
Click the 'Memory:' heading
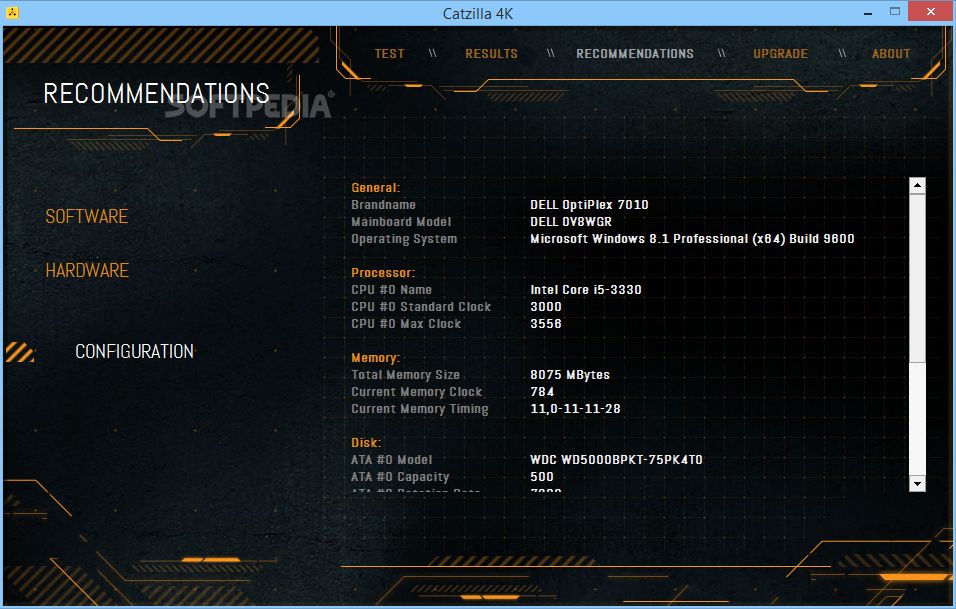coord(376,358)
